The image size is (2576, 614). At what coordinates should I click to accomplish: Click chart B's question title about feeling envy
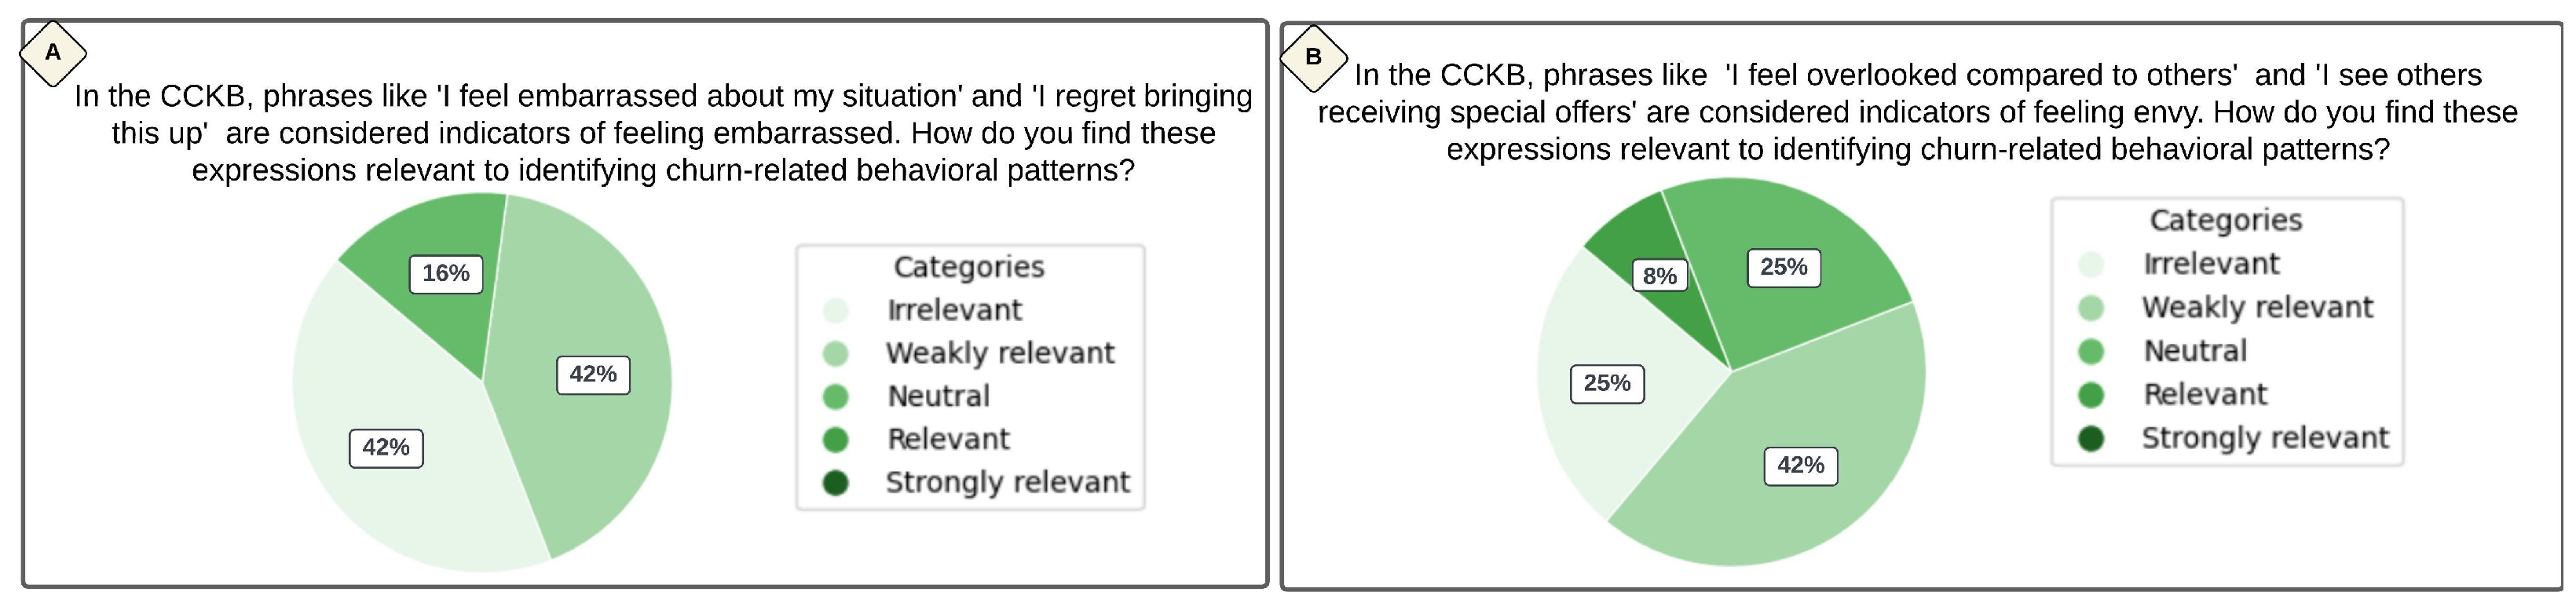(x=1917, y=112)
